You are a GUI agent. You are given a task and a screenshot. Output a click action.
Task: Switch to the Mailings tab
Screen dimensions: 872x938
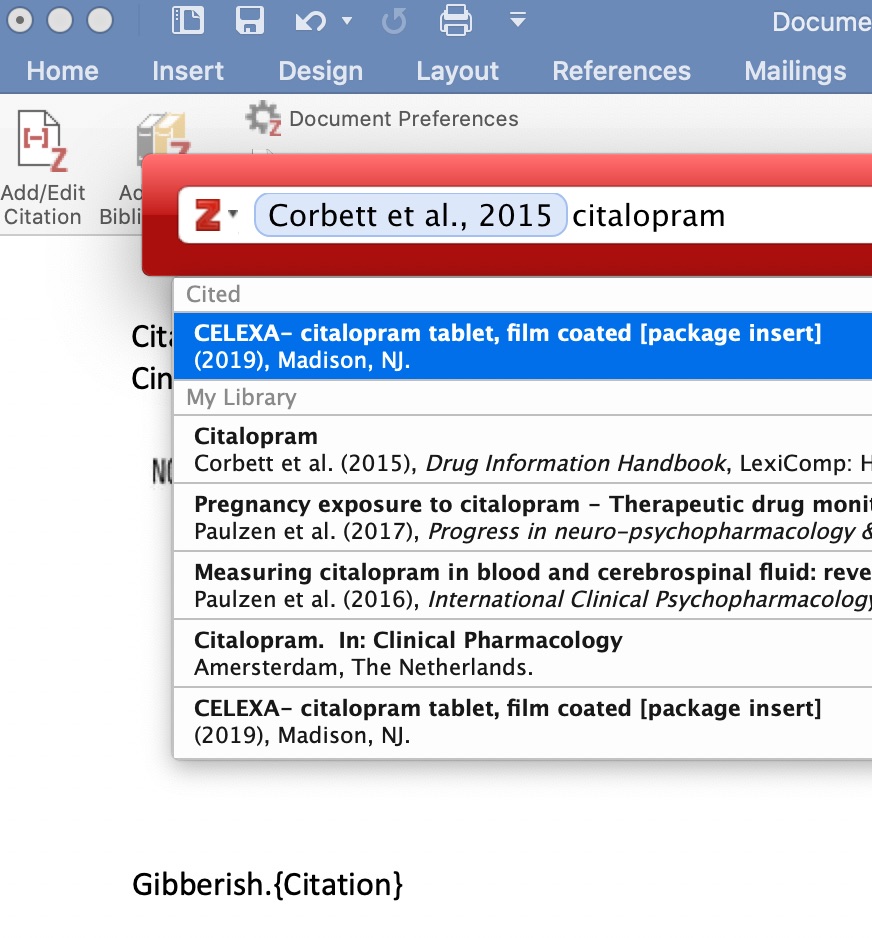pyautogui.click(x=795, y=71)
